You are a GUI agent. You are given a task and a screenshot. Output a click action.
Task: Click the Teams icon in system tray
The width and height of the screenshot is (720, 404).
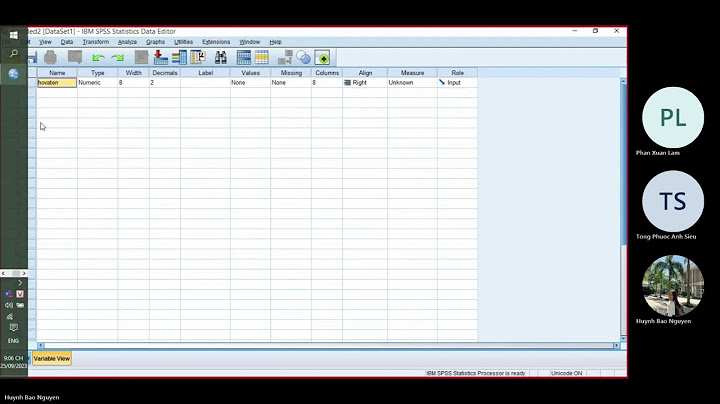[9, 294]
